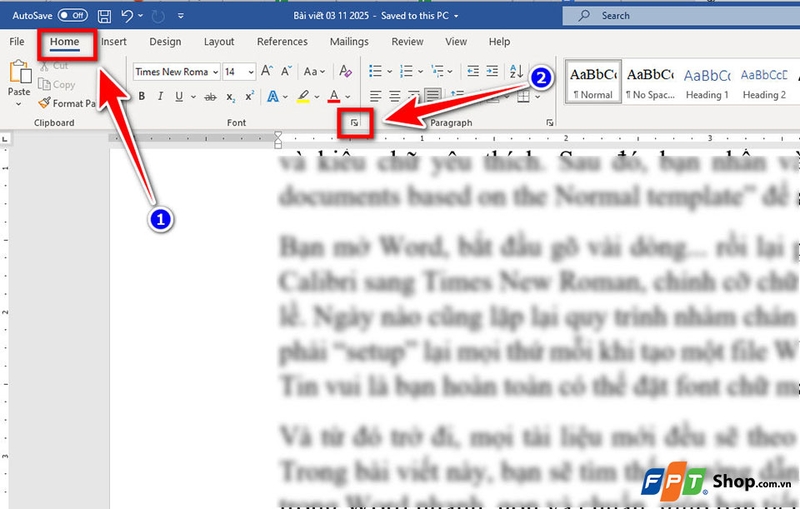Insert a bulleted list
The height and width of the screenshot is (509, 800).
(376, 71)
